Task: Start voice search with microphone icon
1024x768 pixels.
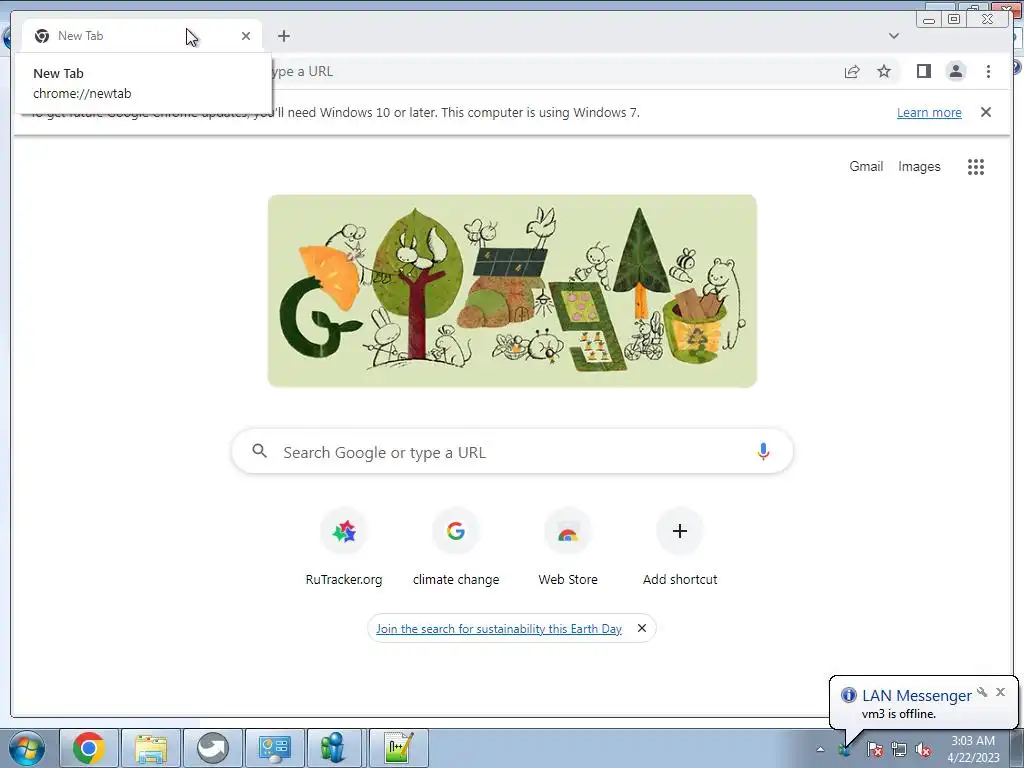Action: tap(763, 451)
